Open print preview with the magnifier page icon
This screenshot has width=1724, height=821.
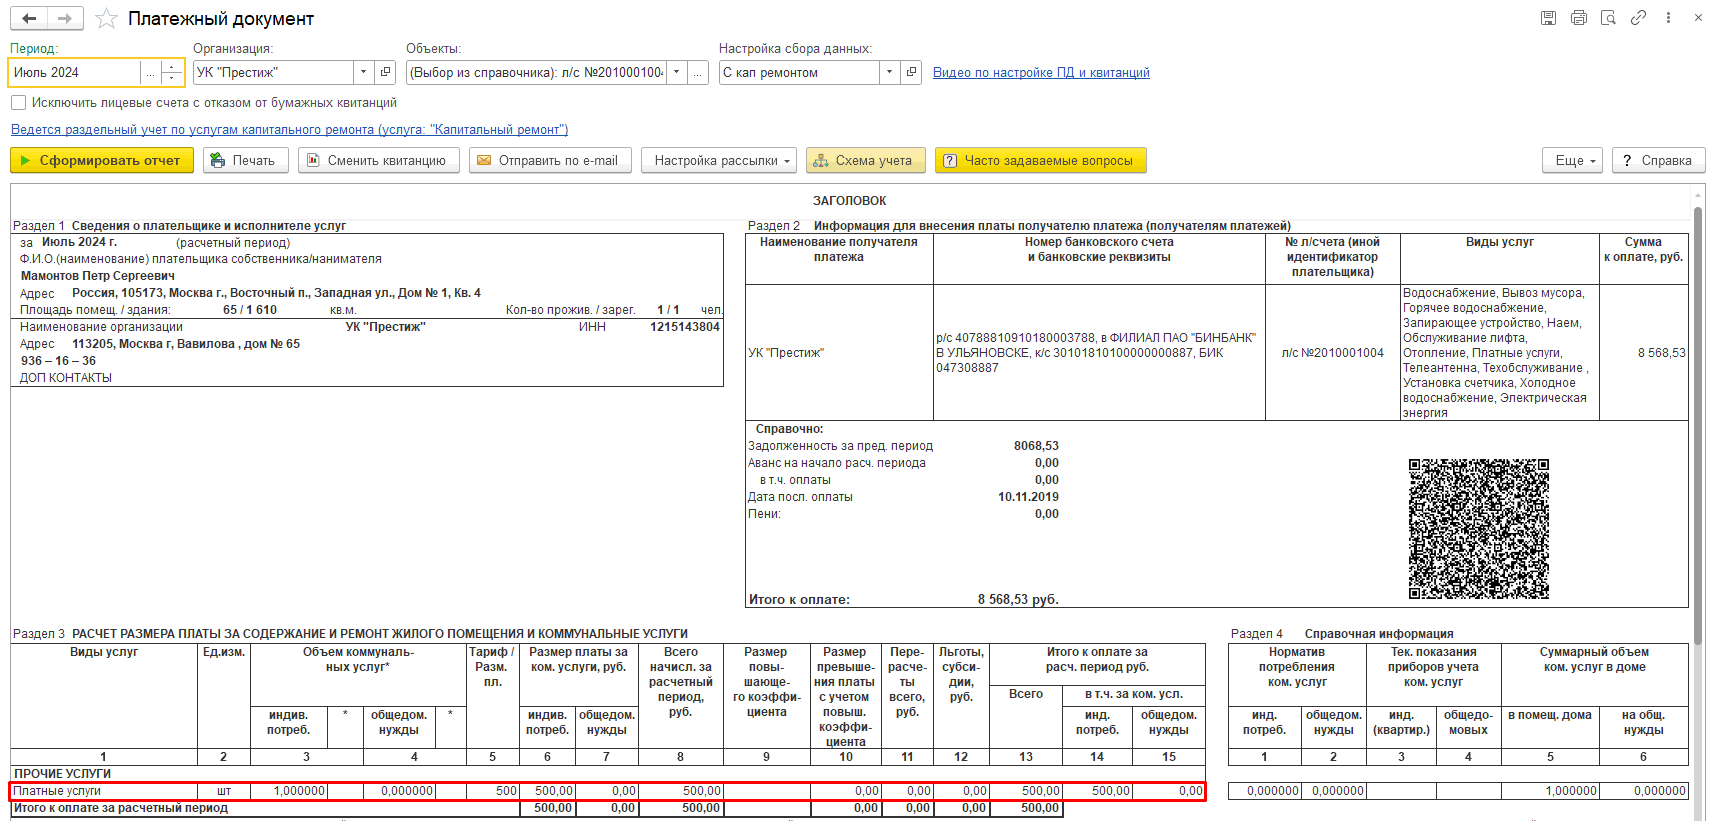point(1608,18)
